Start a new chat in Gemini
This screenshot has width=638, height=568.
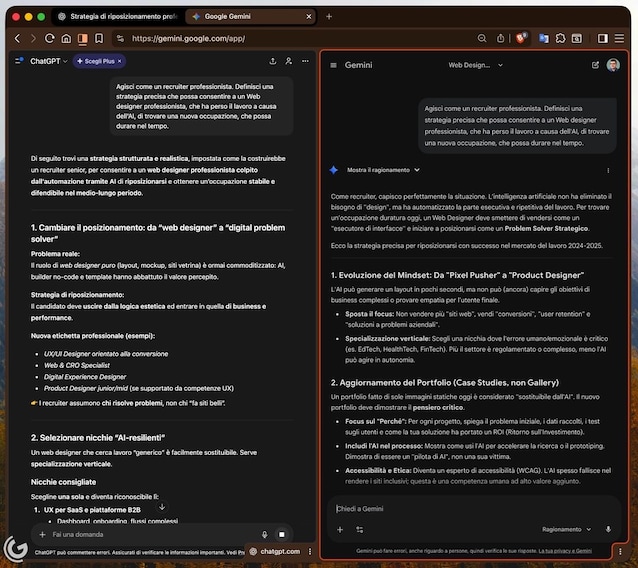pyautogui.click(x=595, y=65)
